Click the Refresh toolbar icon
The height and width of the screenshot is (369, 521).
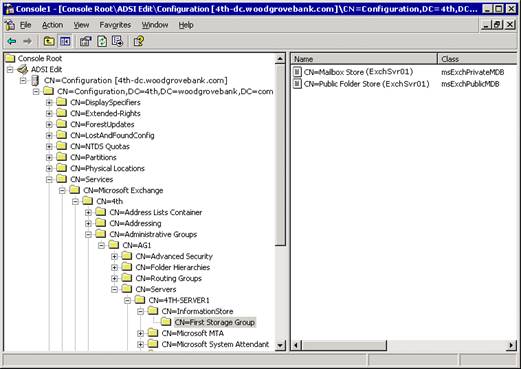click(102, 41)
